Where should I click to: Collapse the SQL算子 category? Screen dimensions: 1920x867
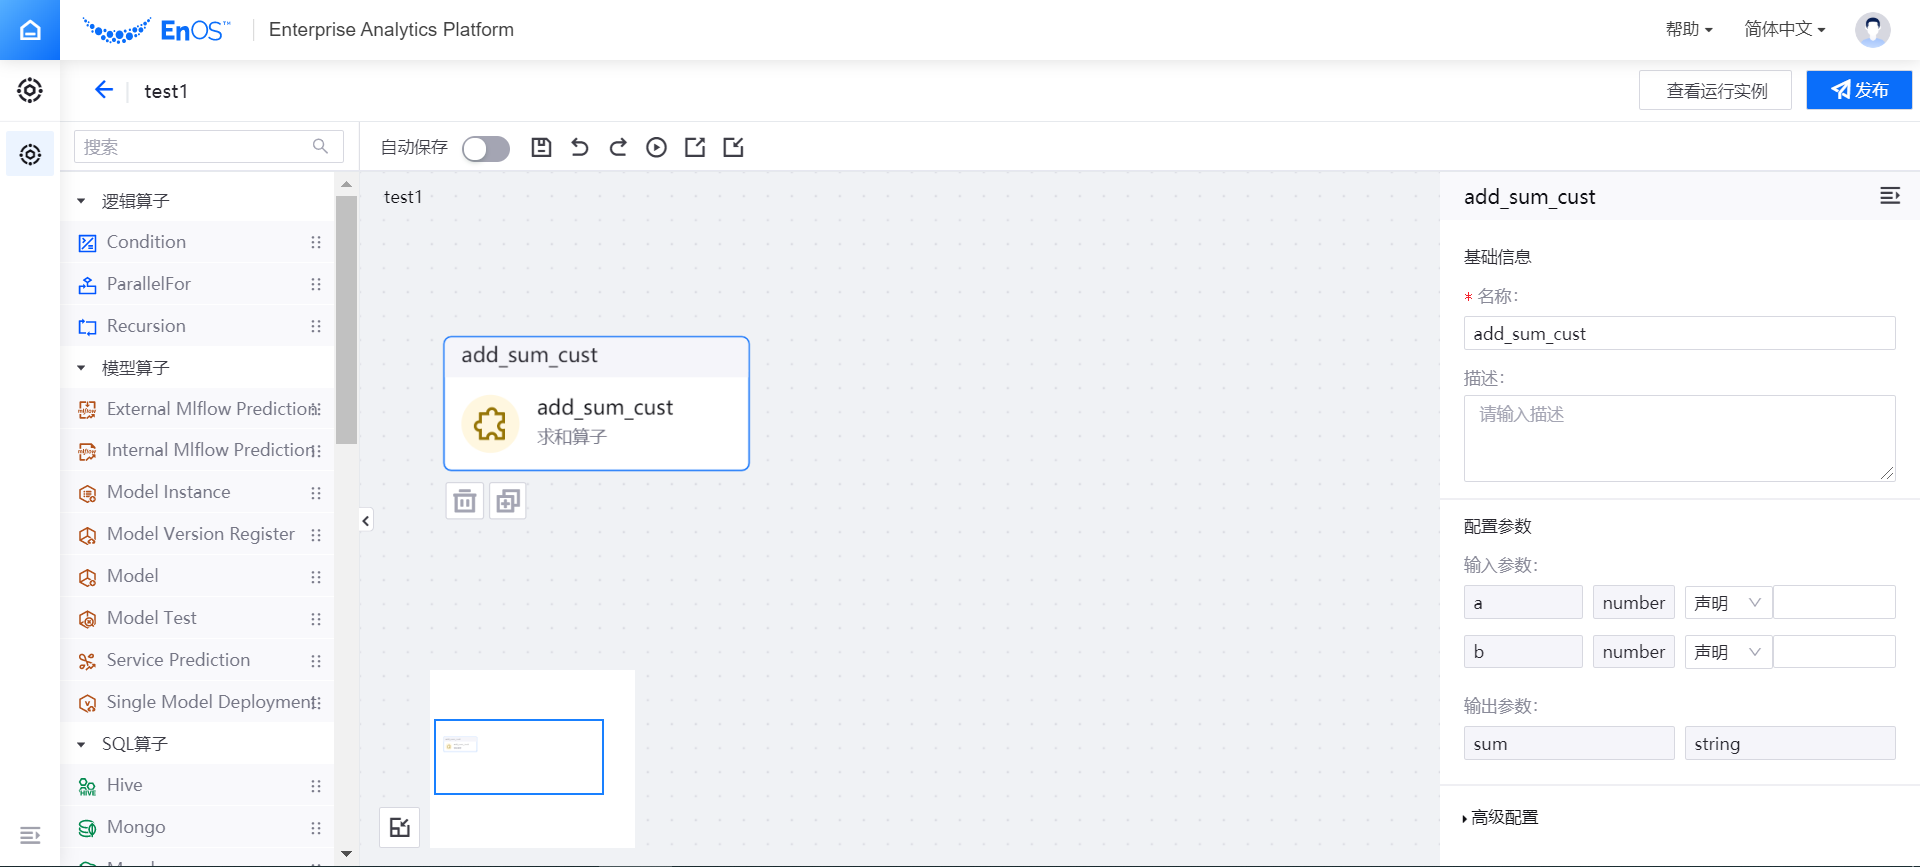81,744
